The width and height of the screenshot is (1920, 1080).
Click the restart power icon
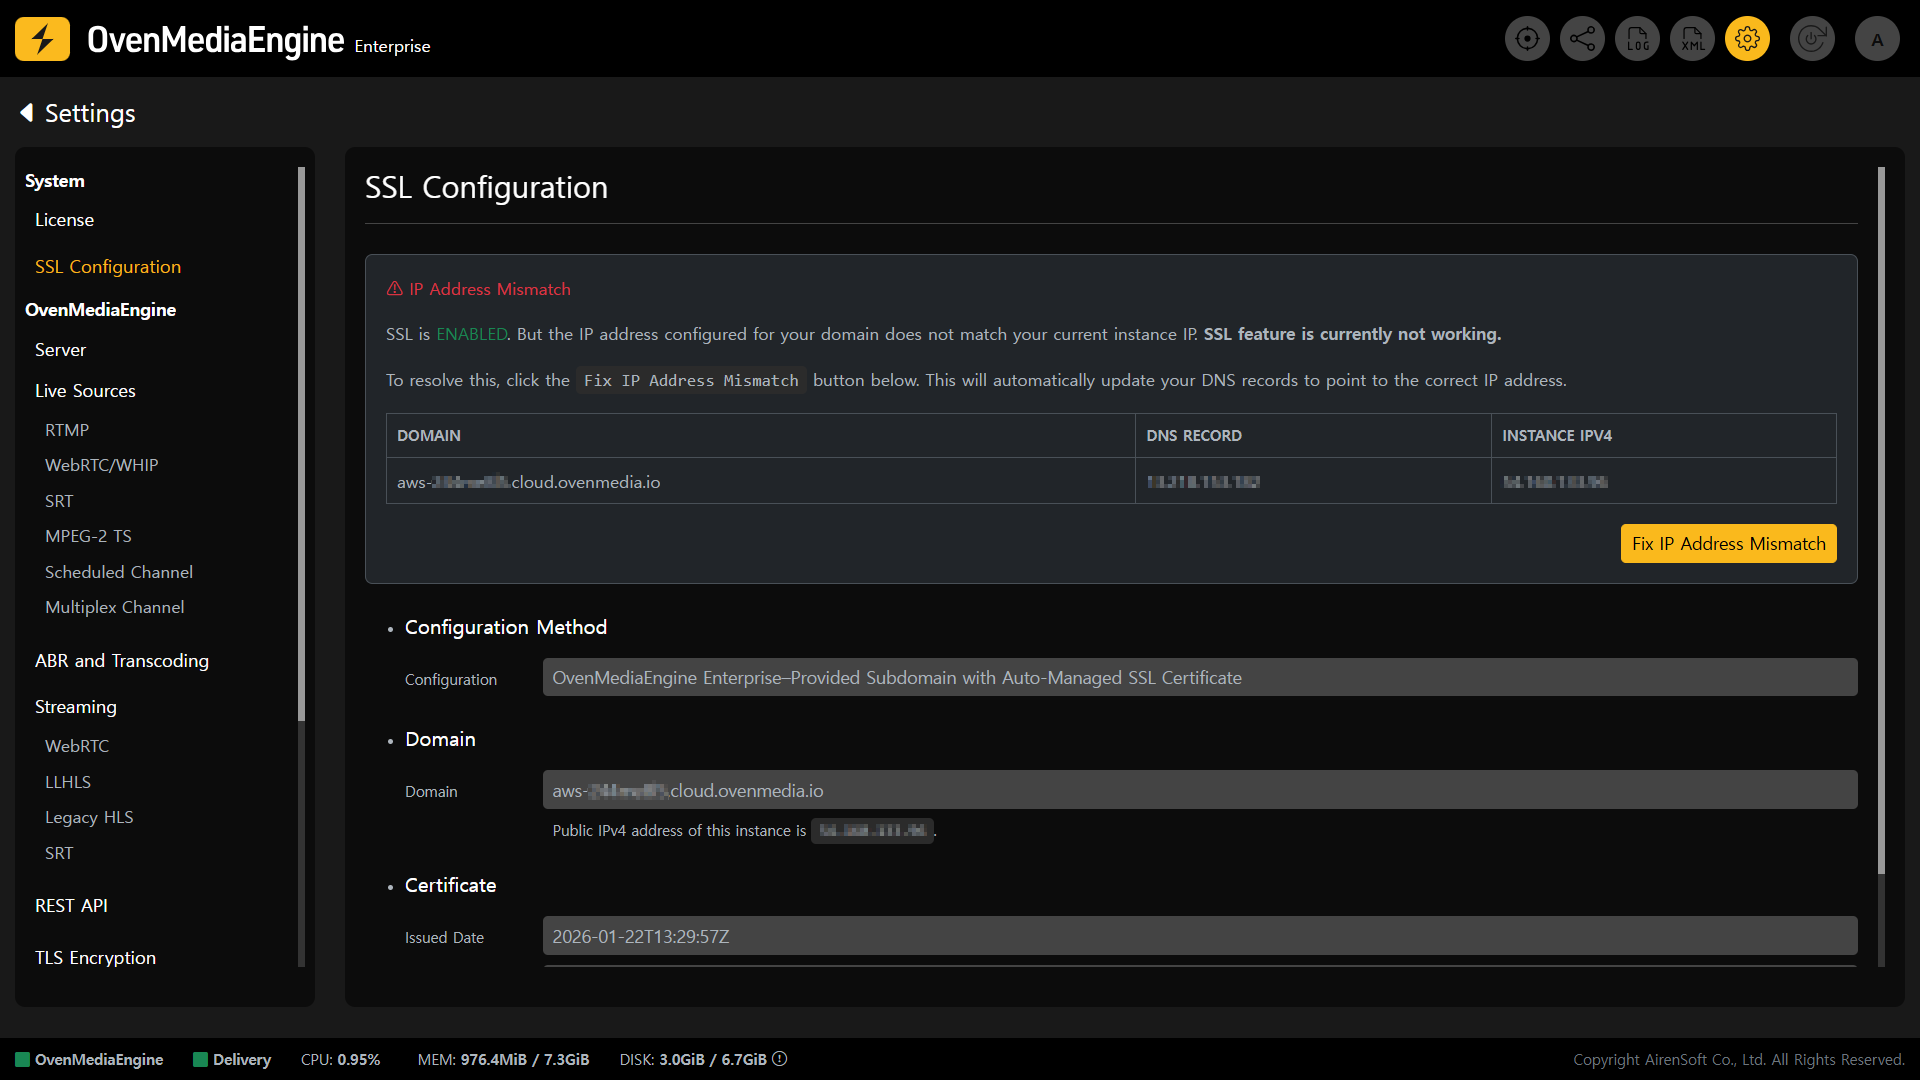[1812, 39]
